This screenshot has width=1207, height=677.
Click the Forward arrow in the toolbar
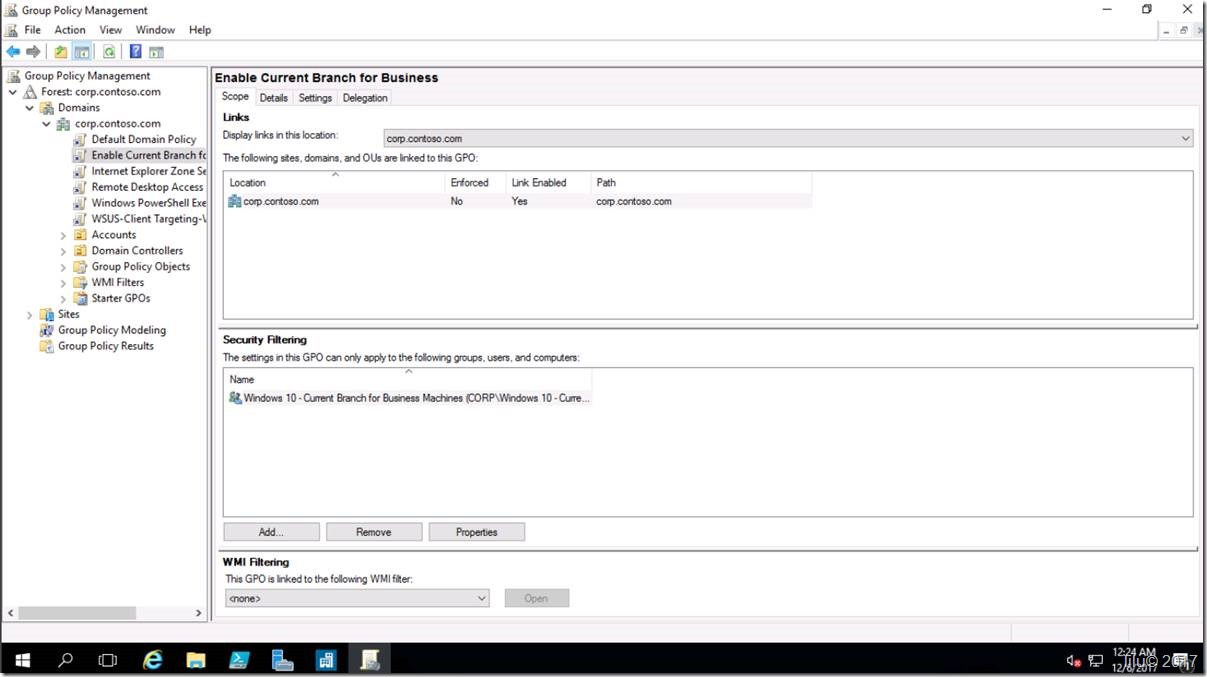click(33, 52)
